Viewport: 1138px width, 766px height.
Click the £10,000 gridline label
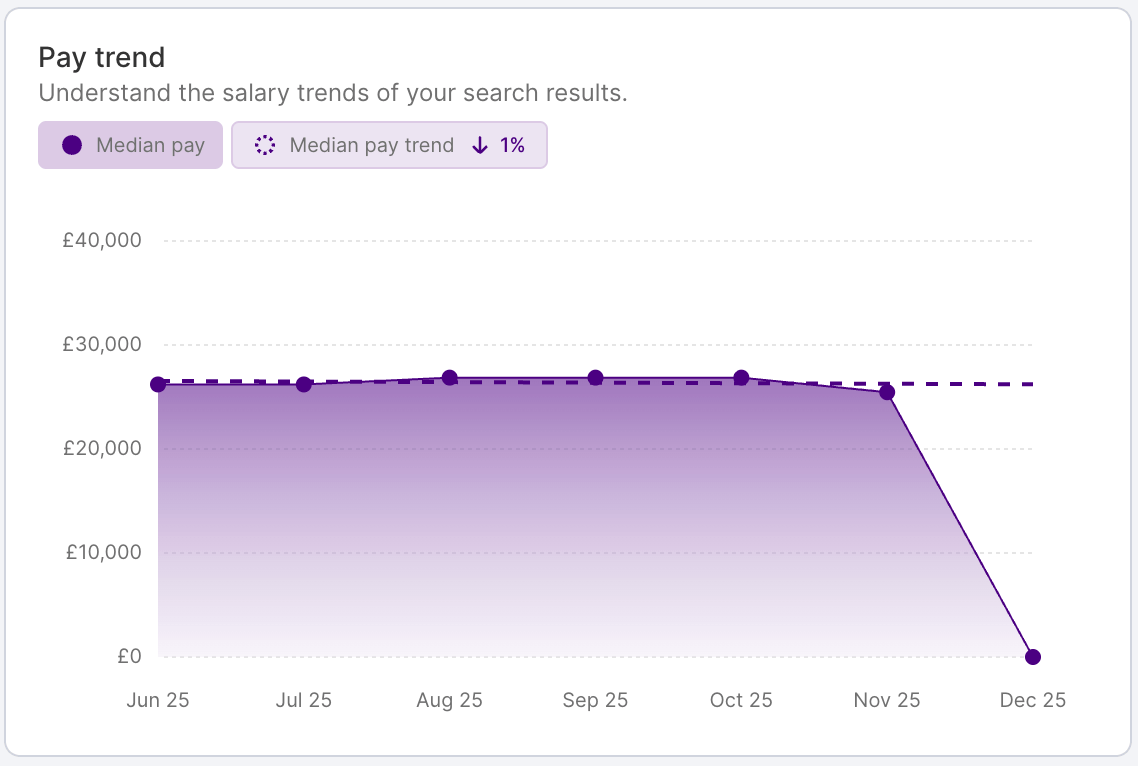click(x=100, y=552)
